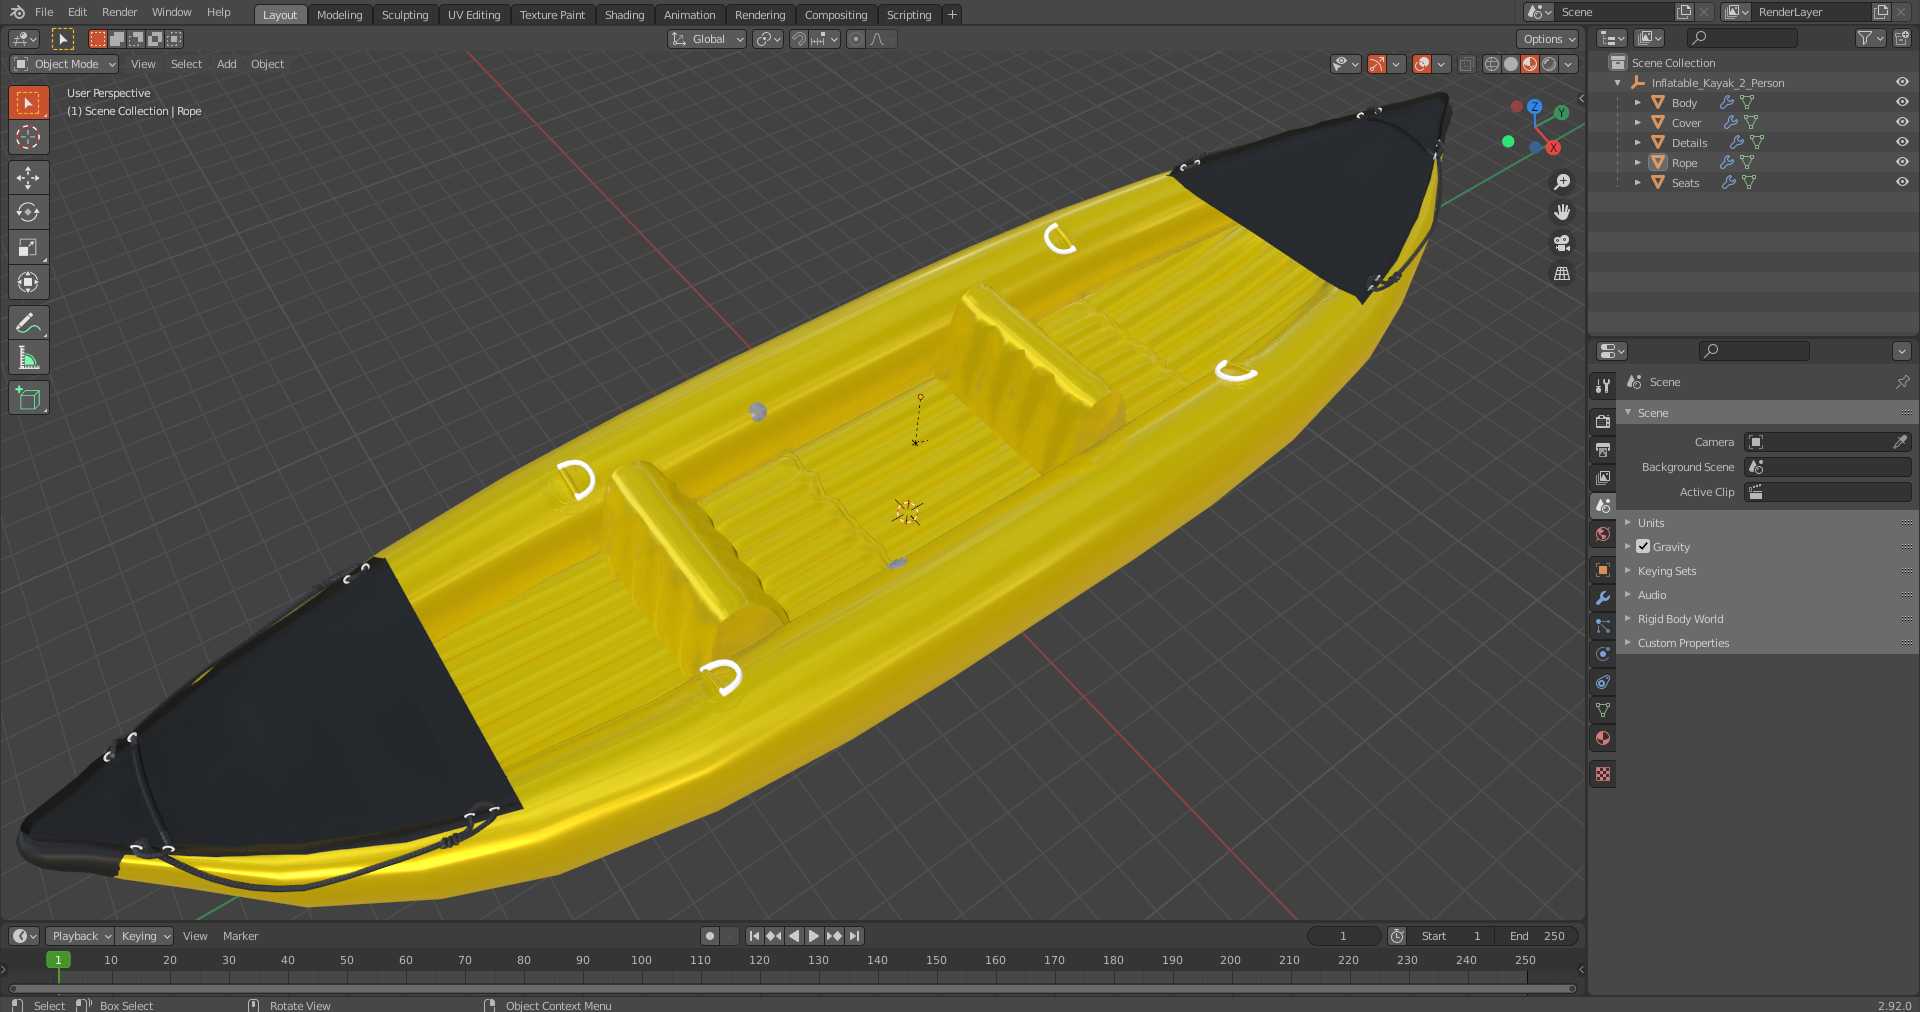1920x1012 pixels.
Task: Hide the Details object in outliner
Action: click(1902, 142)
